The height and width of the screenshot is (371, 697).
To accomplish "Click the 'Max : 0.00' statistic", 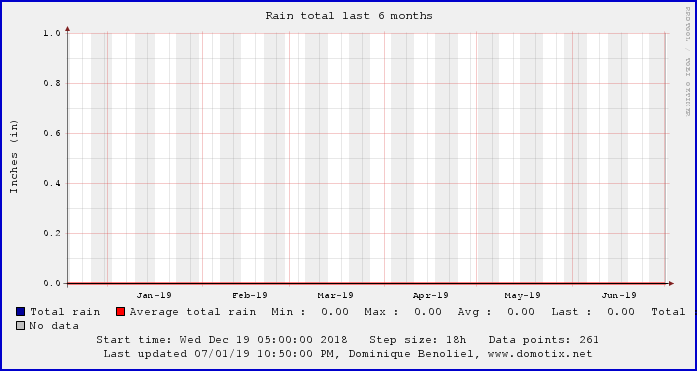I will pyautogui.click(x=403, y=312).
